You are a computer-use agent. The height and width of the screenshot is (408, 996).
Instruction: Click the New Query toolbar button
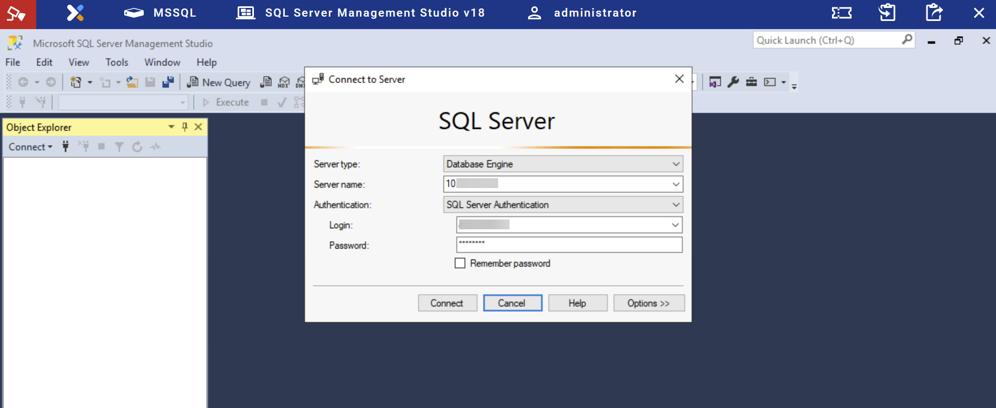tap(218, 83)
